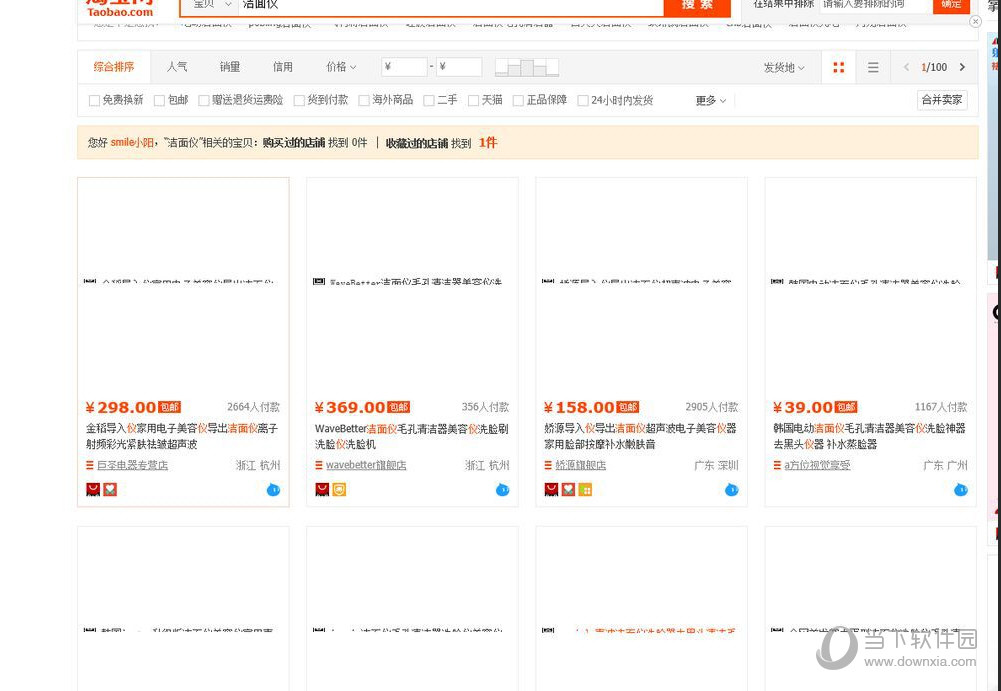Switch to list view layout icon

873,67
